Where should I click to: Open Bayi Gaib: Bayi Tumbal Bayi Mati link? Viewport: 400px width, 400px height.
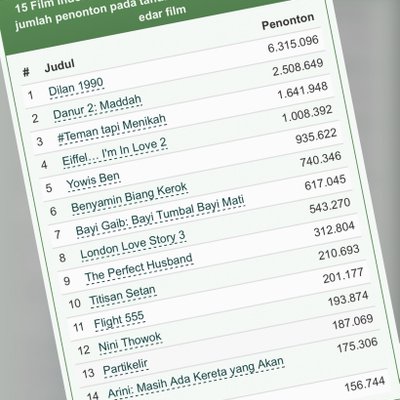coord(160,217)
